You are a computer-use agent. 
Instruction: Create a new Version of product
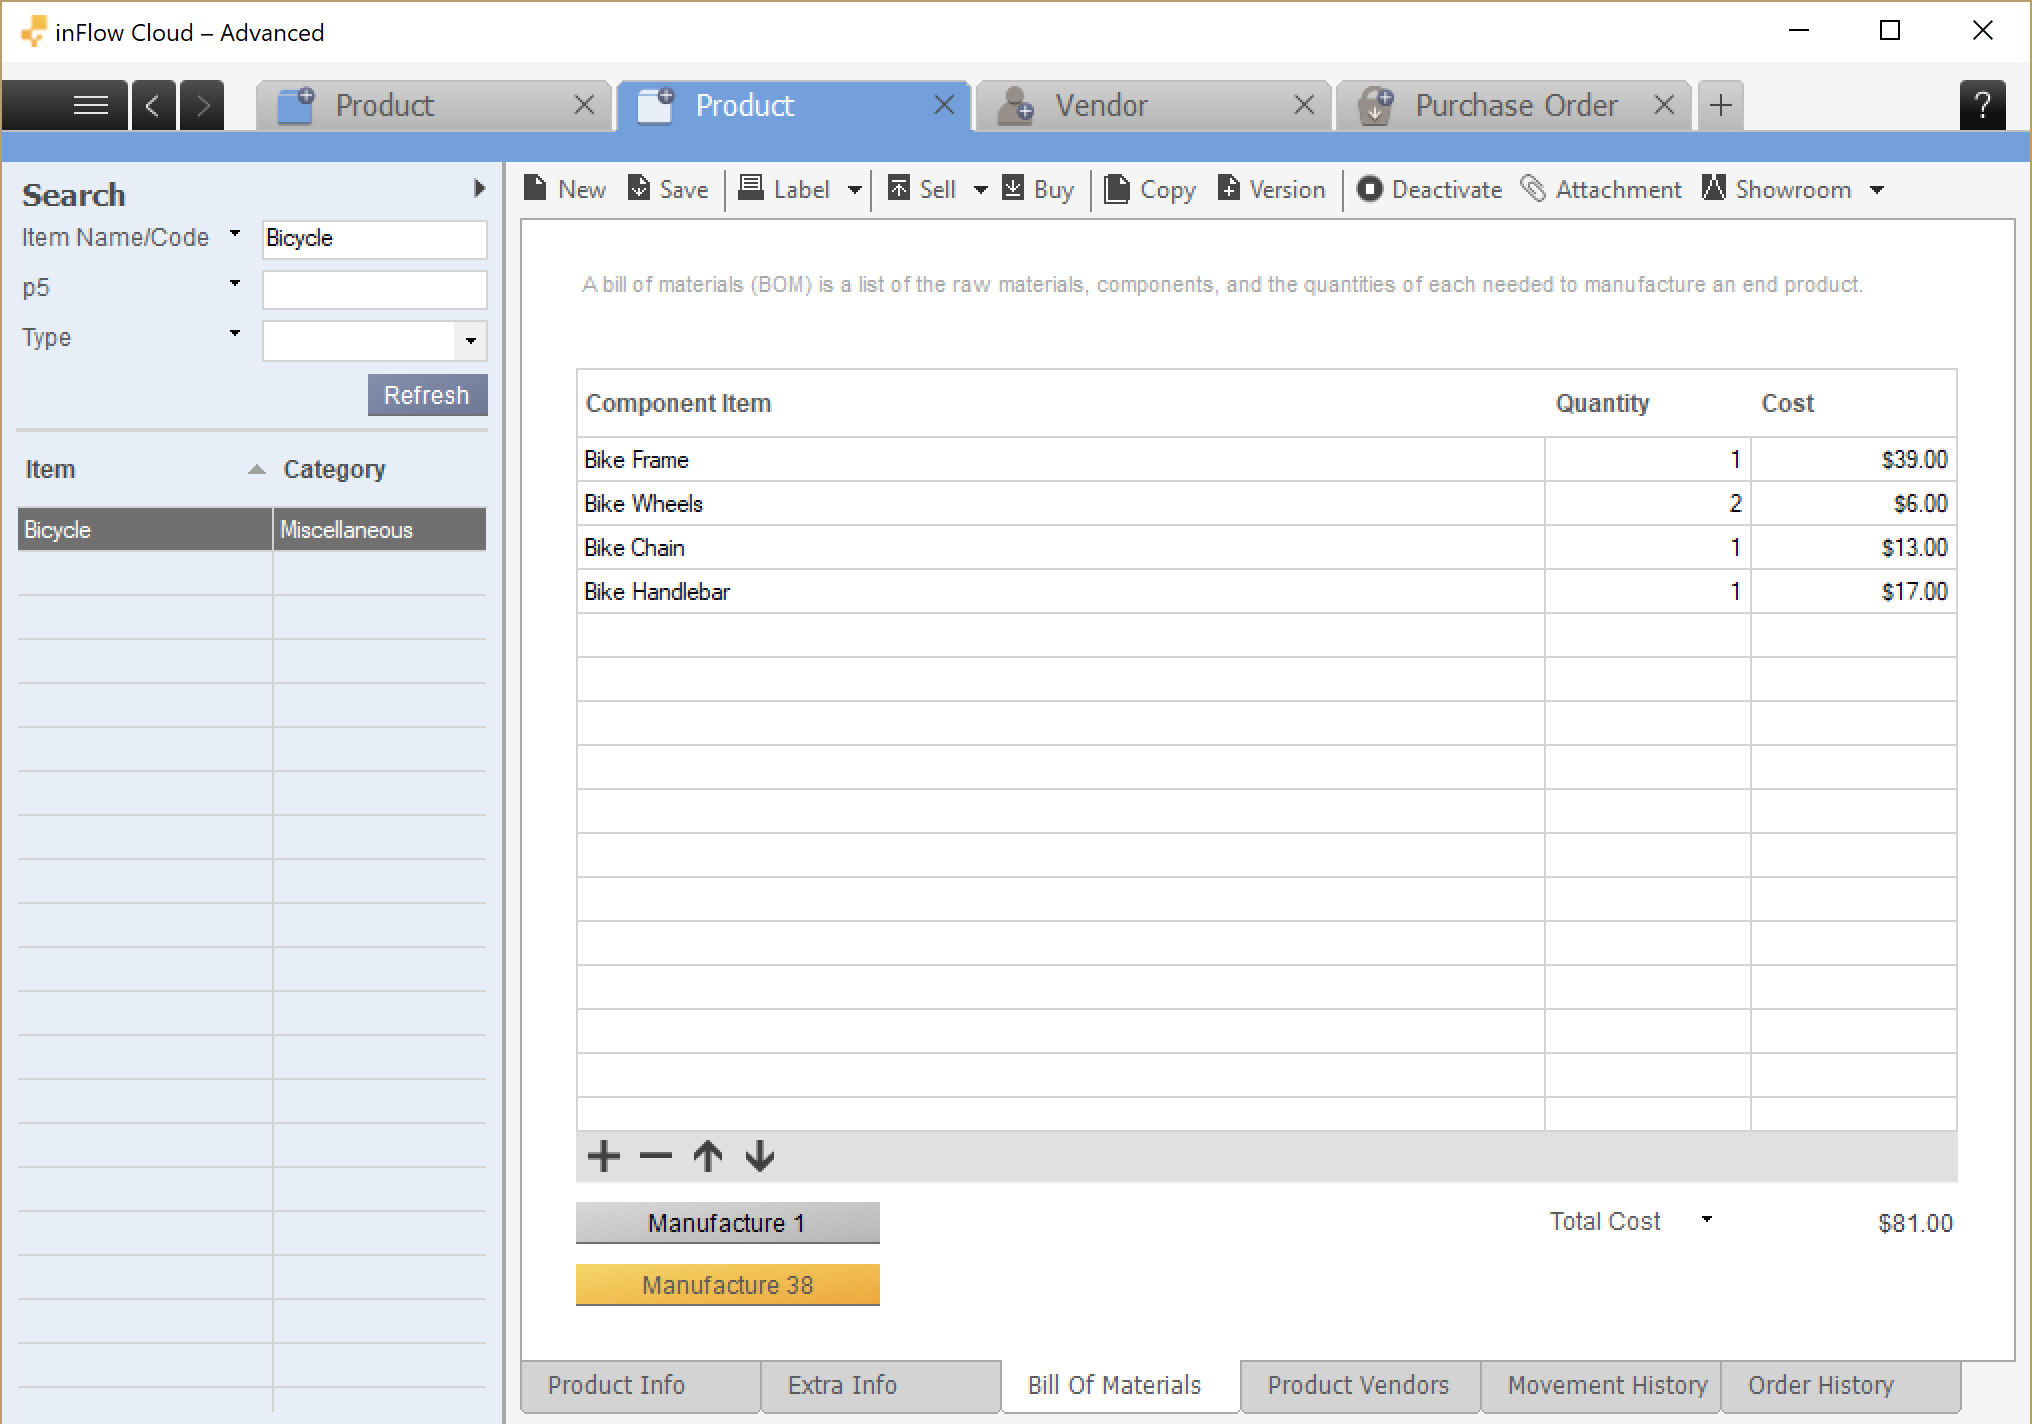pos(1229,189)
